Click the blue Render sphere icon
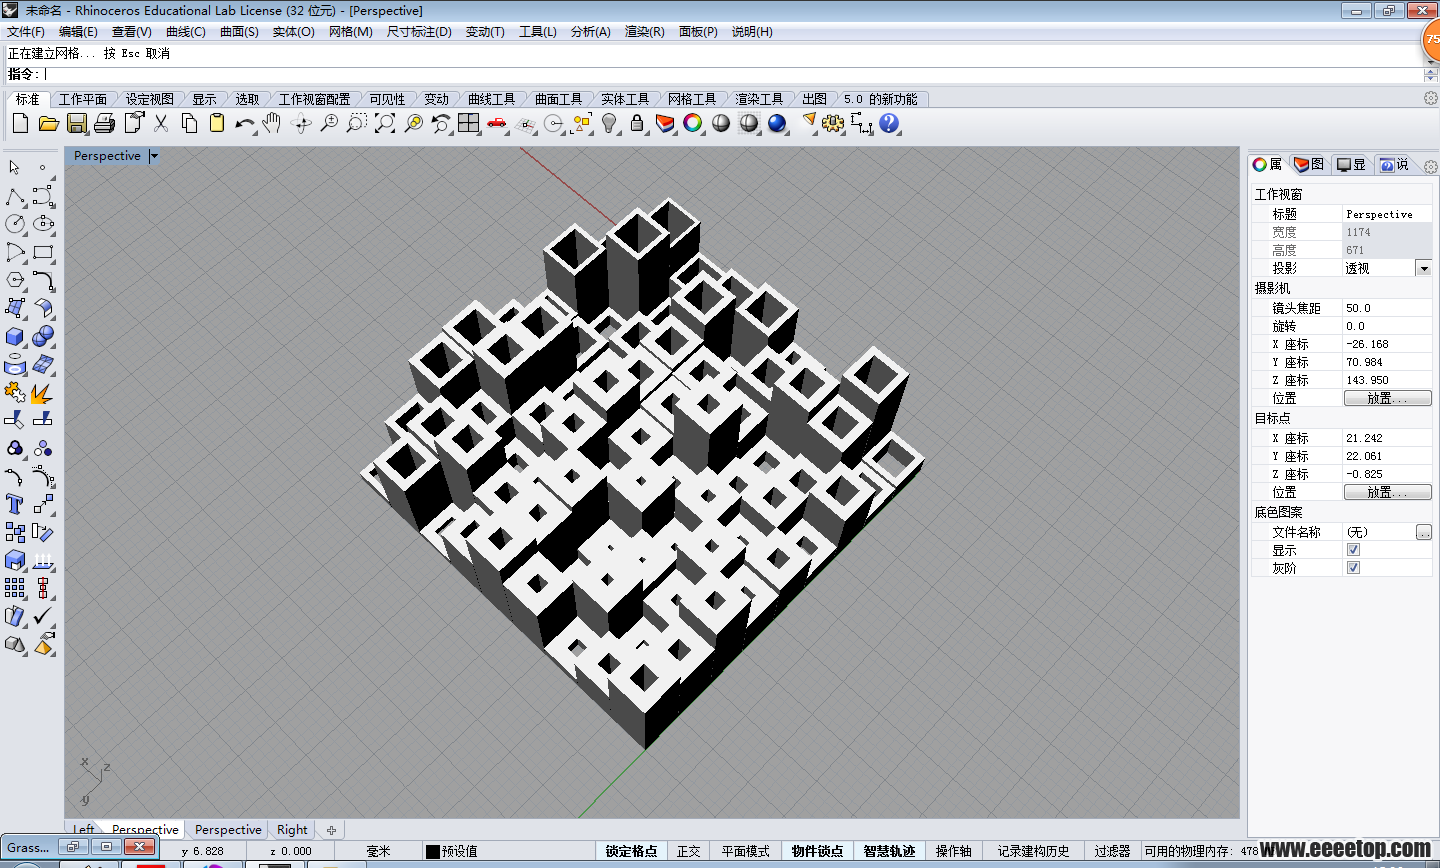The height and width of the screenshot is (868, 1440). 777,123
